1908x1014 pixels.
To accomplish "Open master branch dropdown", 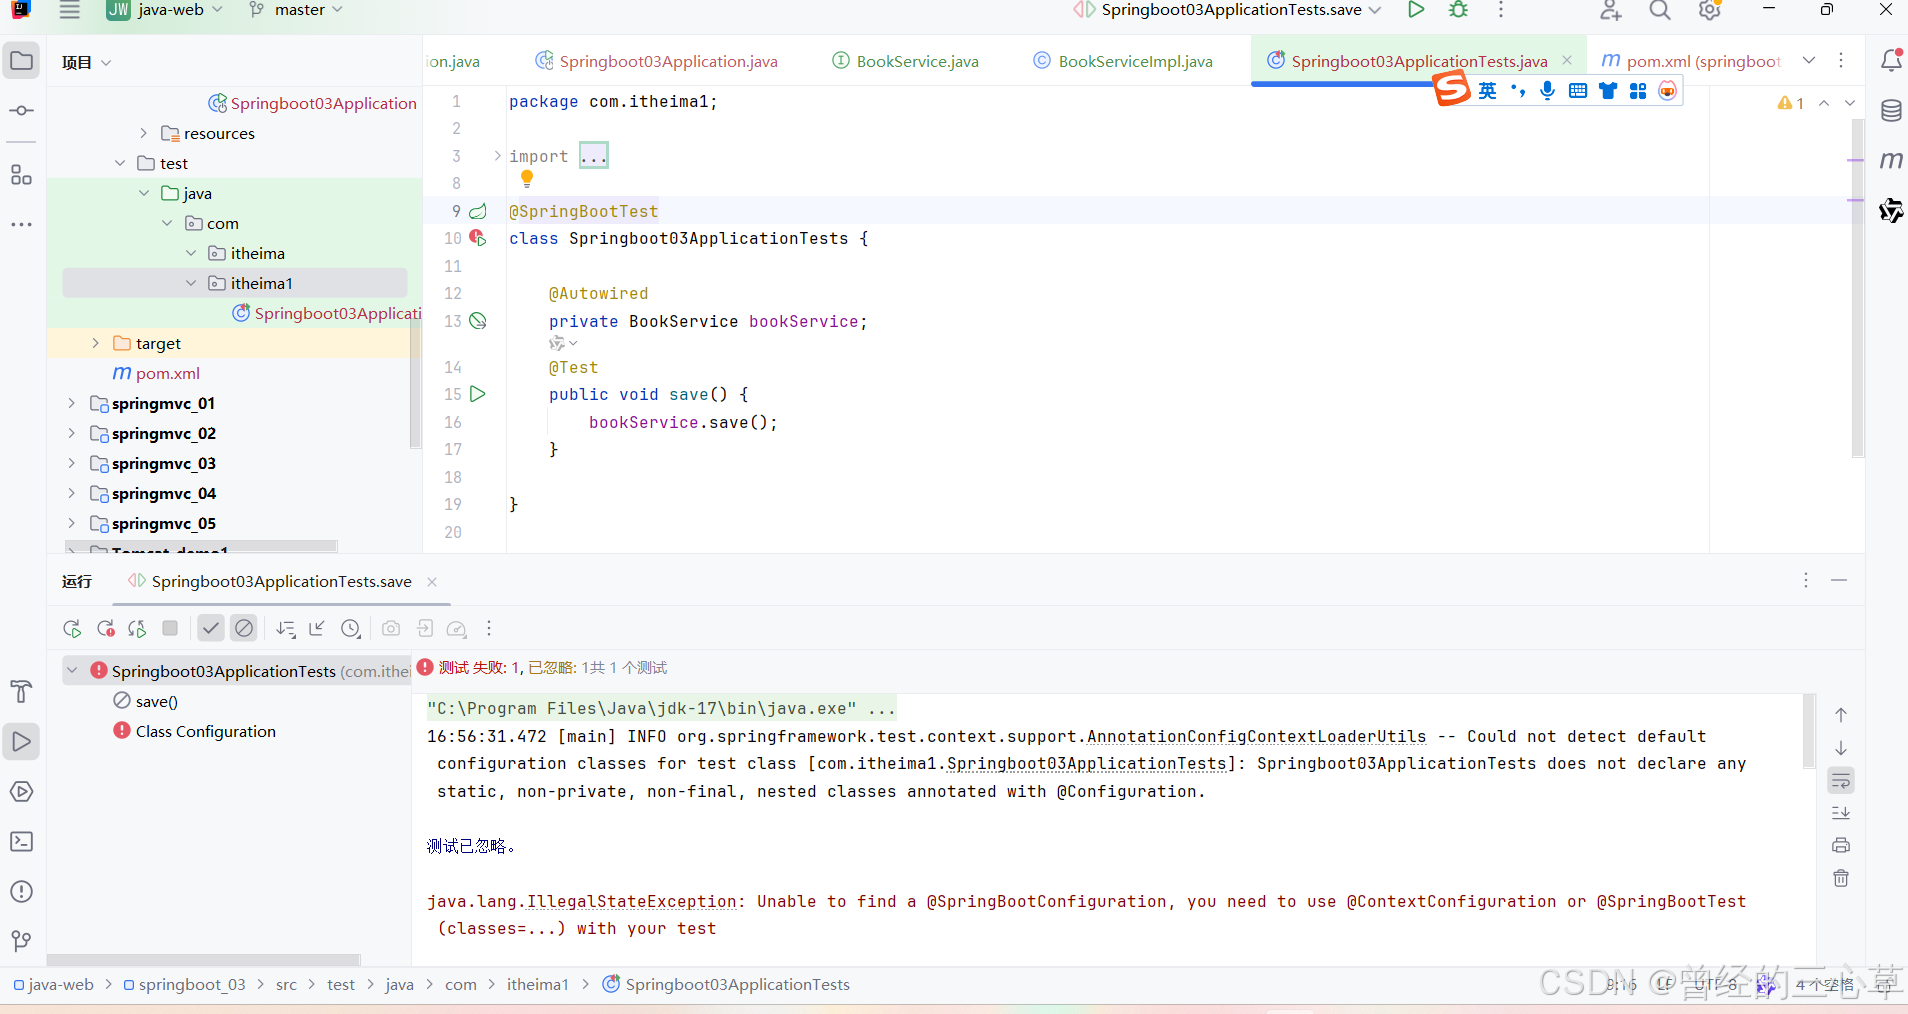I will [x=295, y=10].
